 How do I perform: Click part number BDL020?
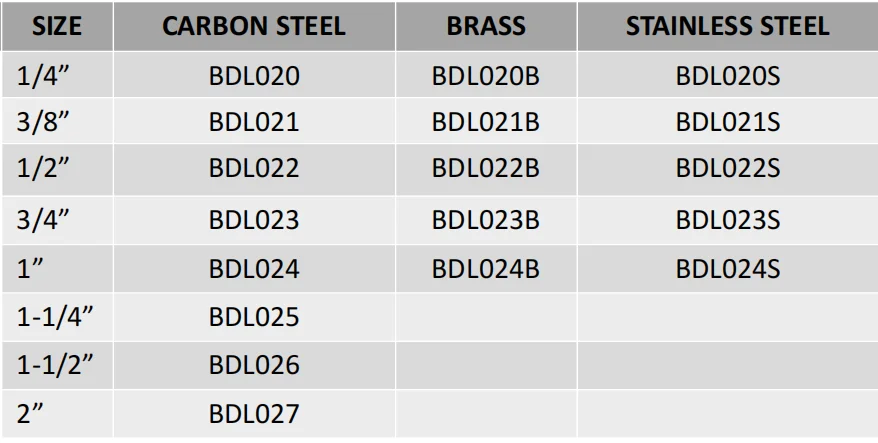pyautogui.click(x=254, y=76)
